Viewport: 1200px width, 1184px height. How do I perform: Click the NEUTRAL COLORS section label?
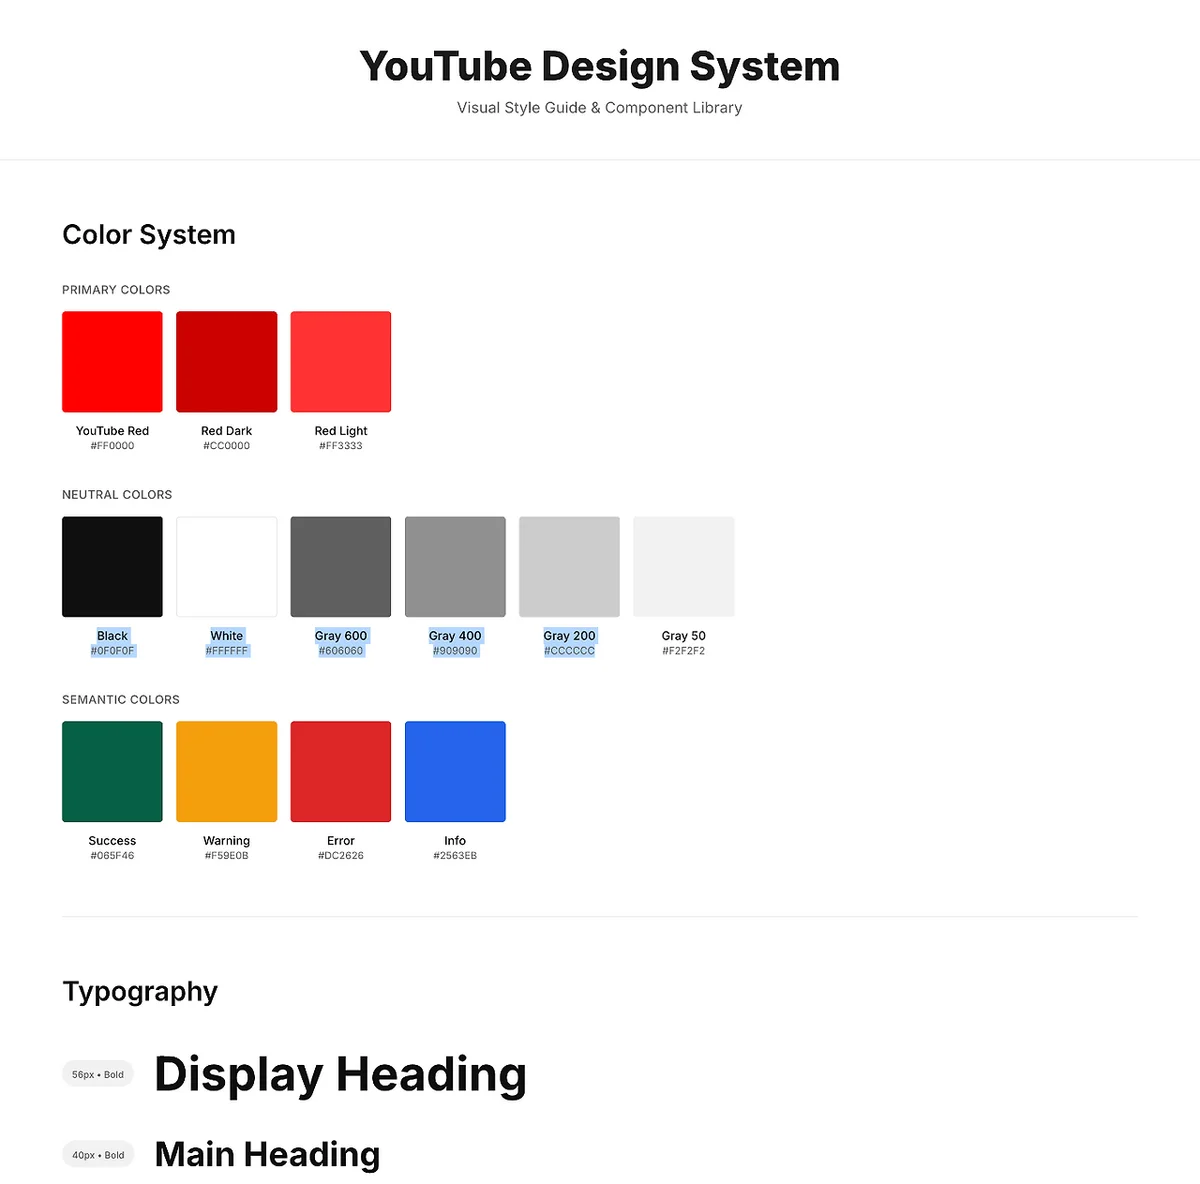click(x=117, y=495)
